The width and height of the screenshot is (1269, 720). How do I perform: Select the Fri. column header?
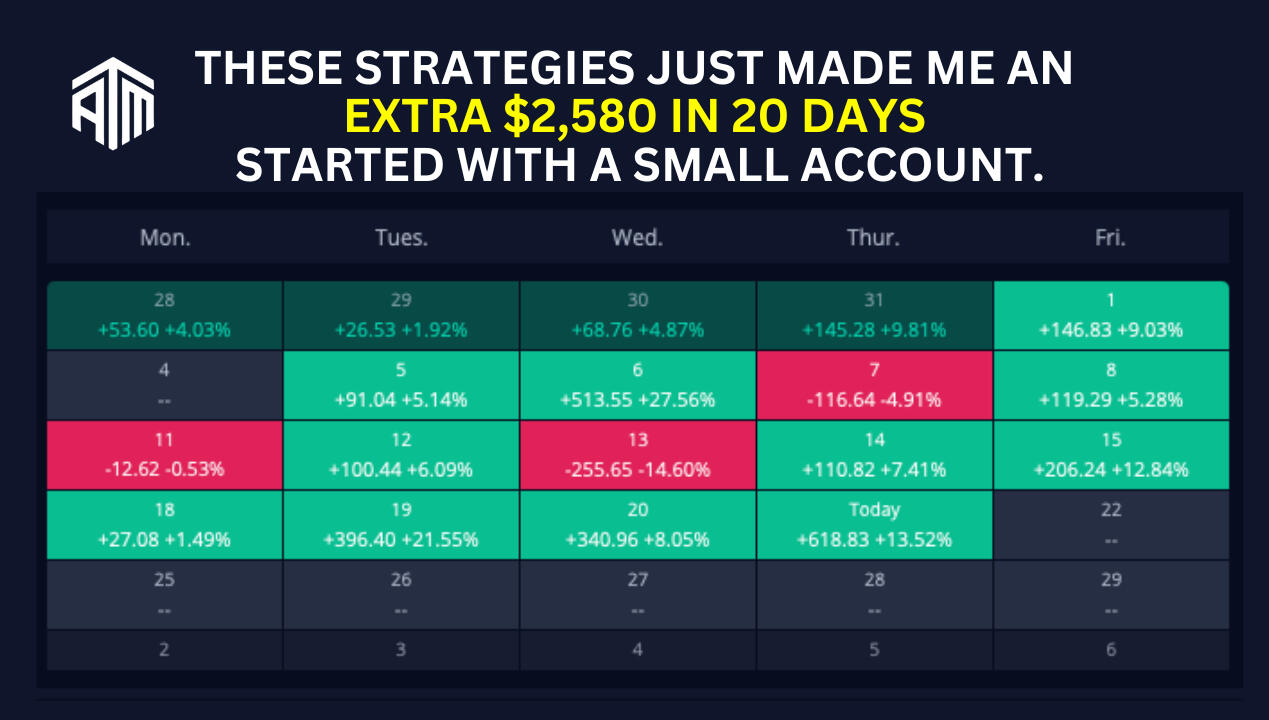1110,238
